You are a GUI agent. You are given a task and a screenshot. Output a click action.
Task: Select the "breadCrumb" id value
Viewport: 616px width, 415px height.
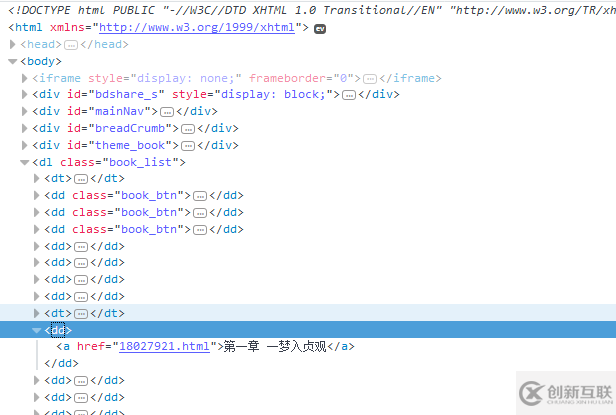[130, 128]
